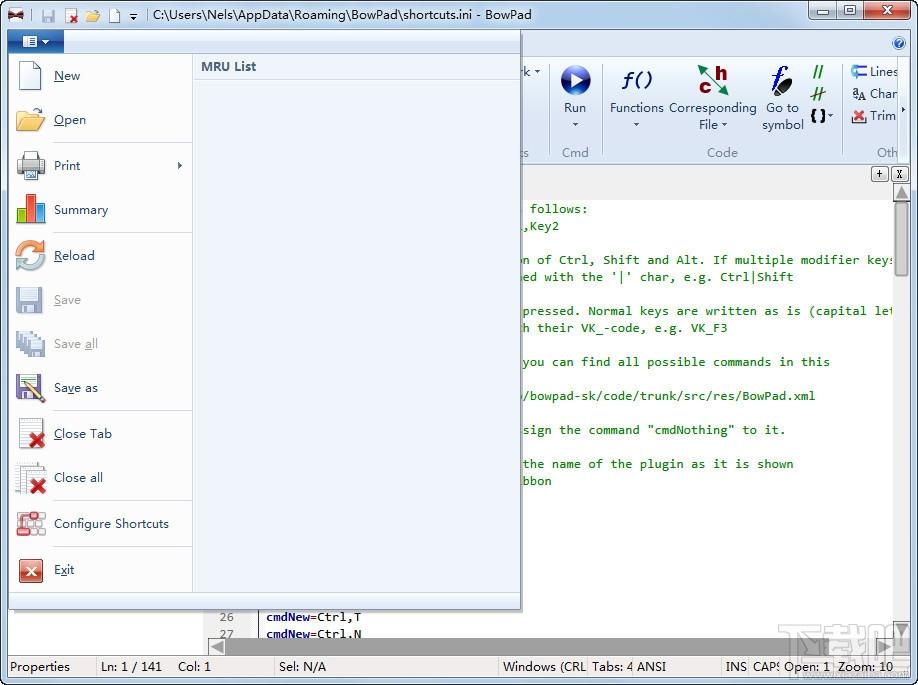Click the line comment // icon
The height and width of the screenshot is (685, 918).
coord(818,71)
